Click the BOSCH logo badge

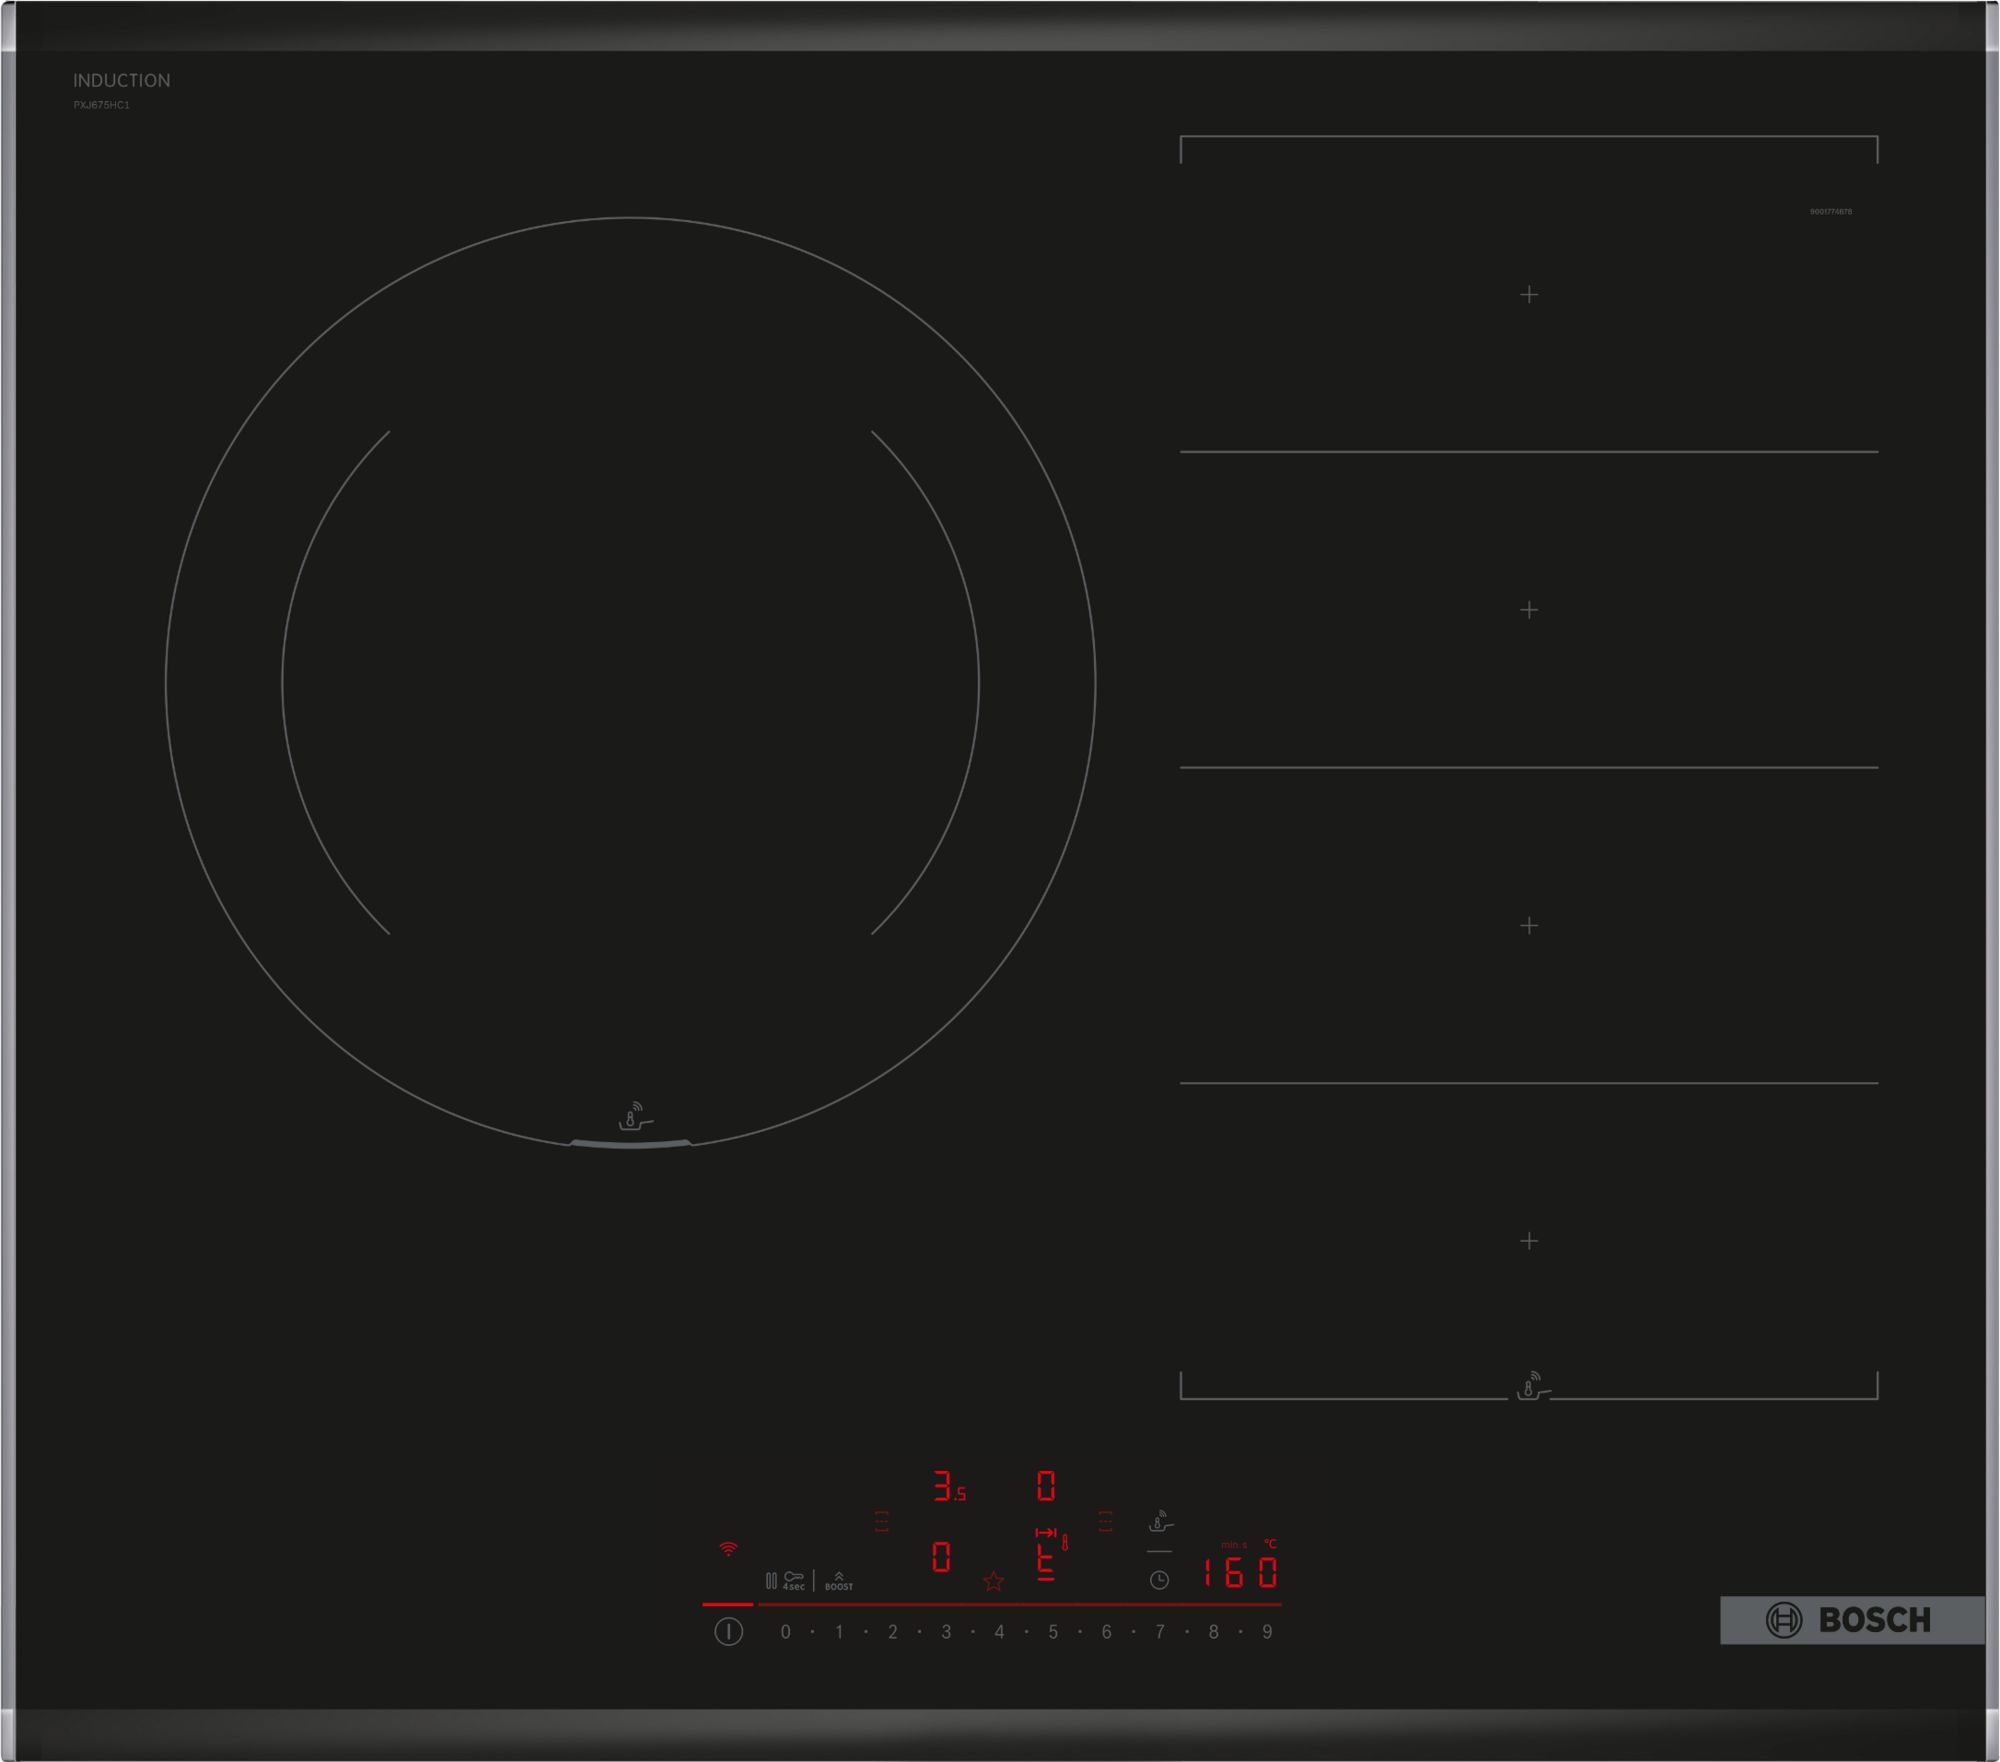1851,1620
